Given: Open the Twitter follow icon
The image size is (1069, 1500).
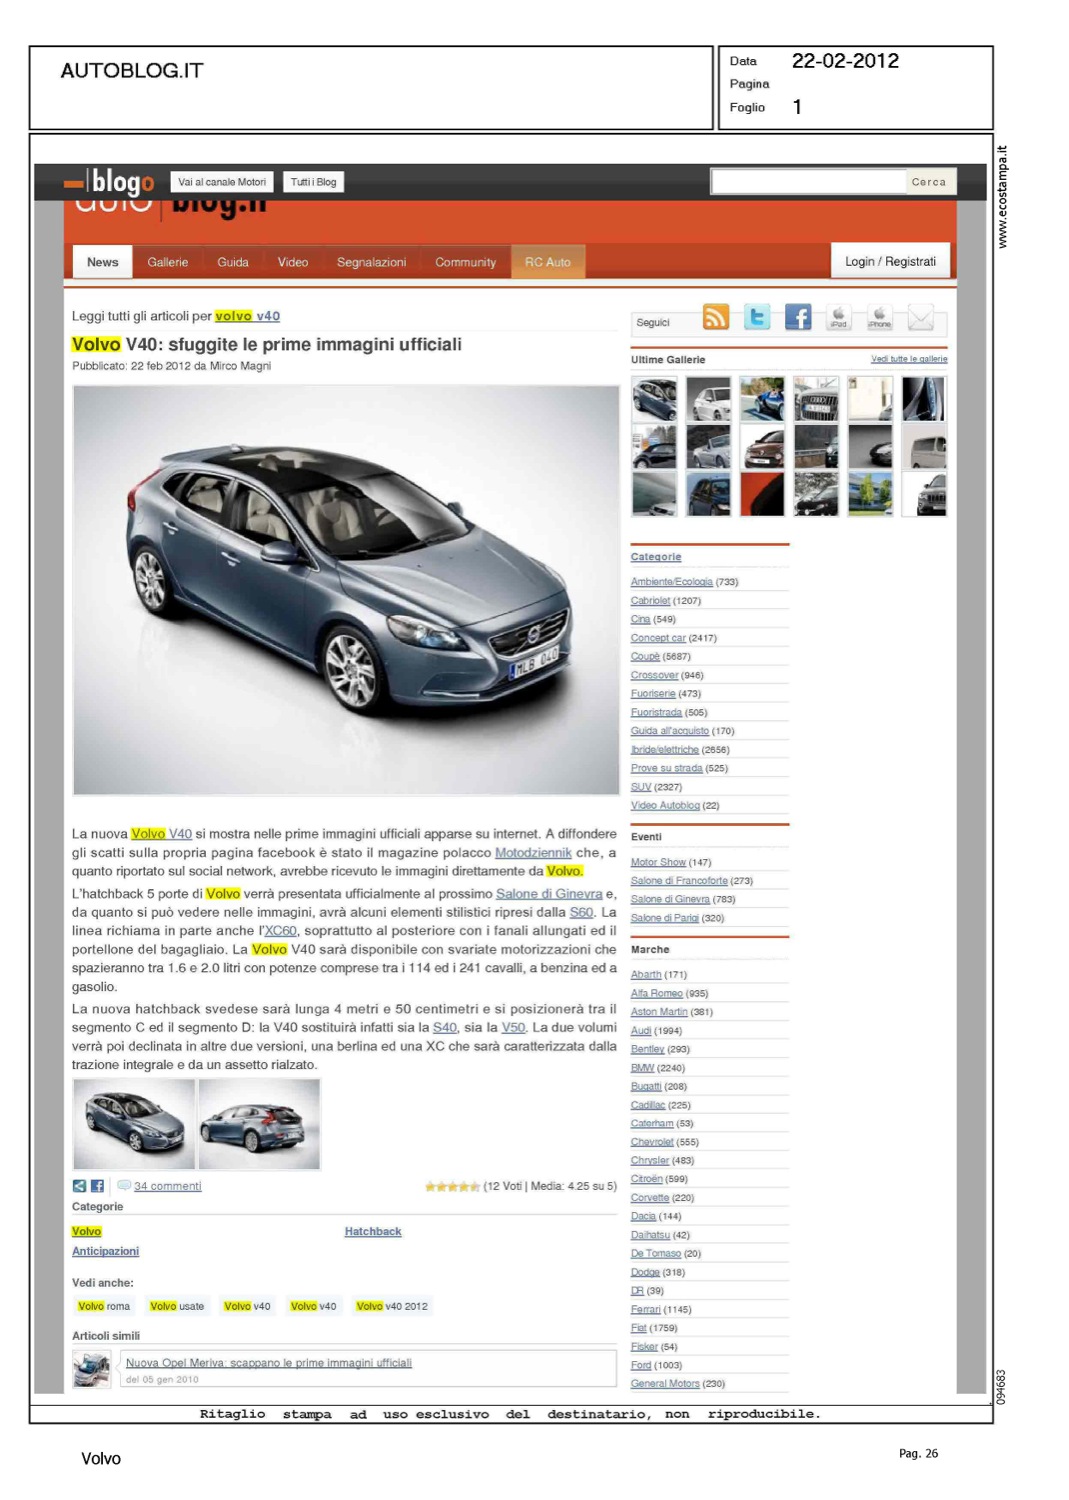Looking at the screenshot, I should (x=757, y=318).
